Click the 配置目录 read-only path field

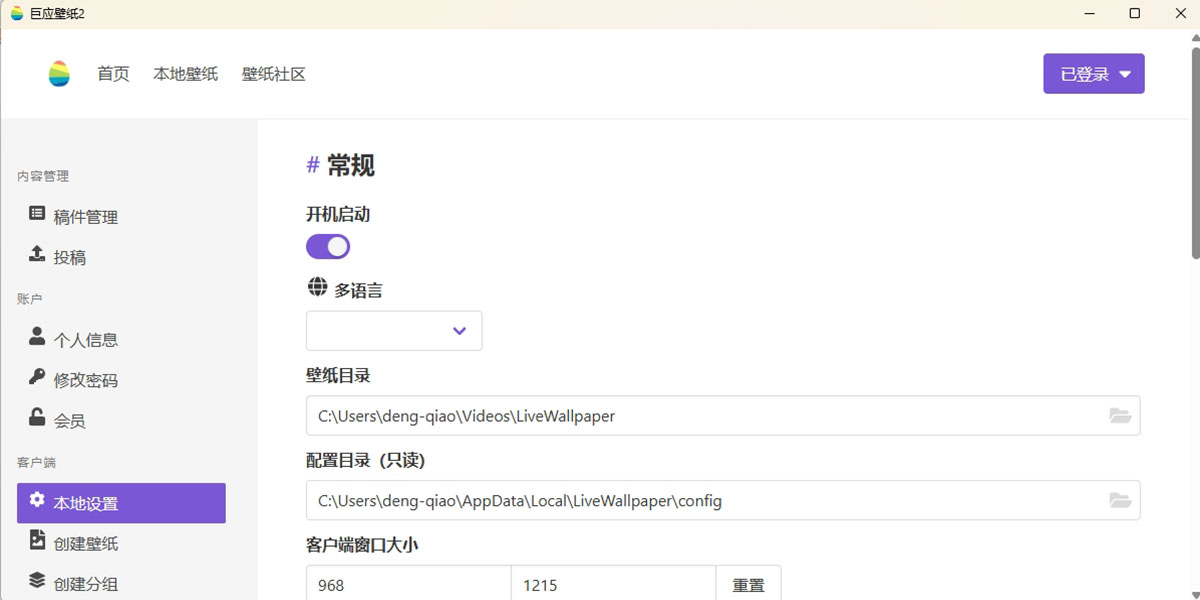(x=723, y=501)
